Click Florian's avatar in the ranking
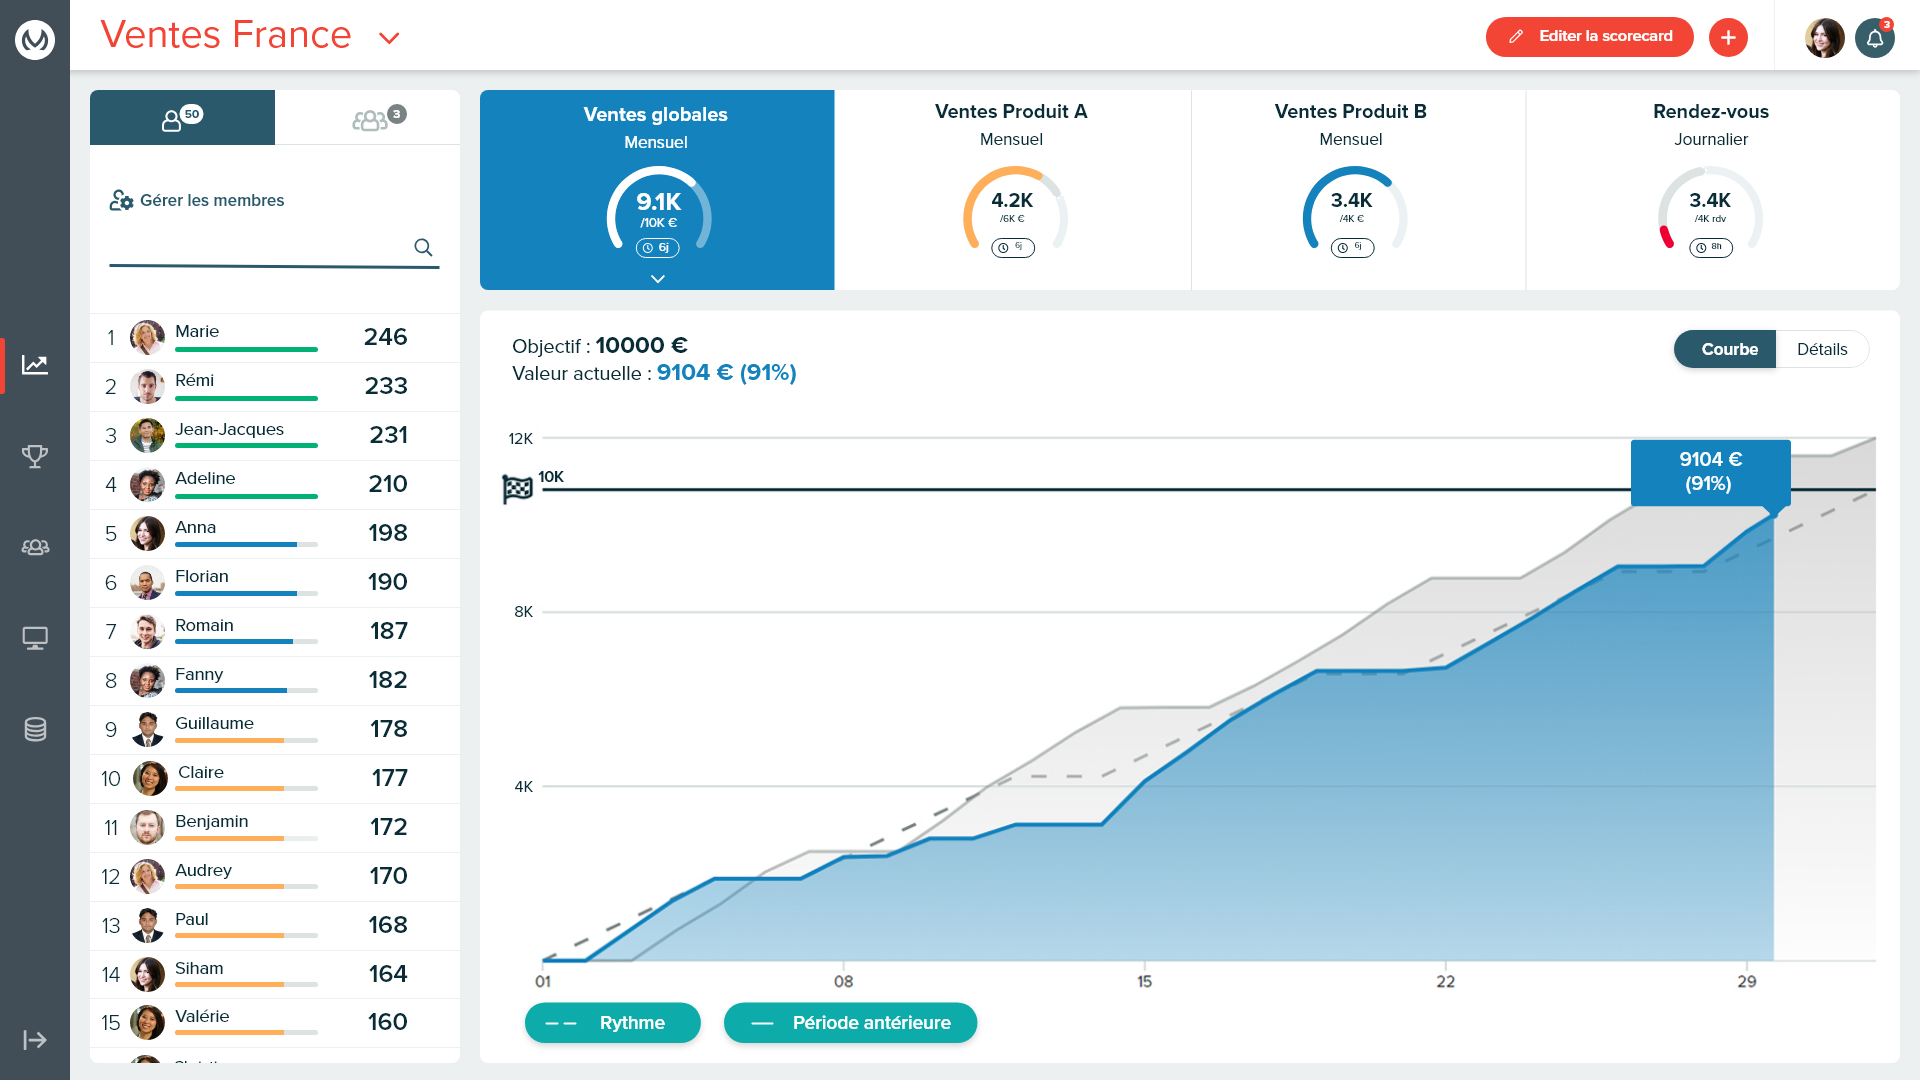 147,582
